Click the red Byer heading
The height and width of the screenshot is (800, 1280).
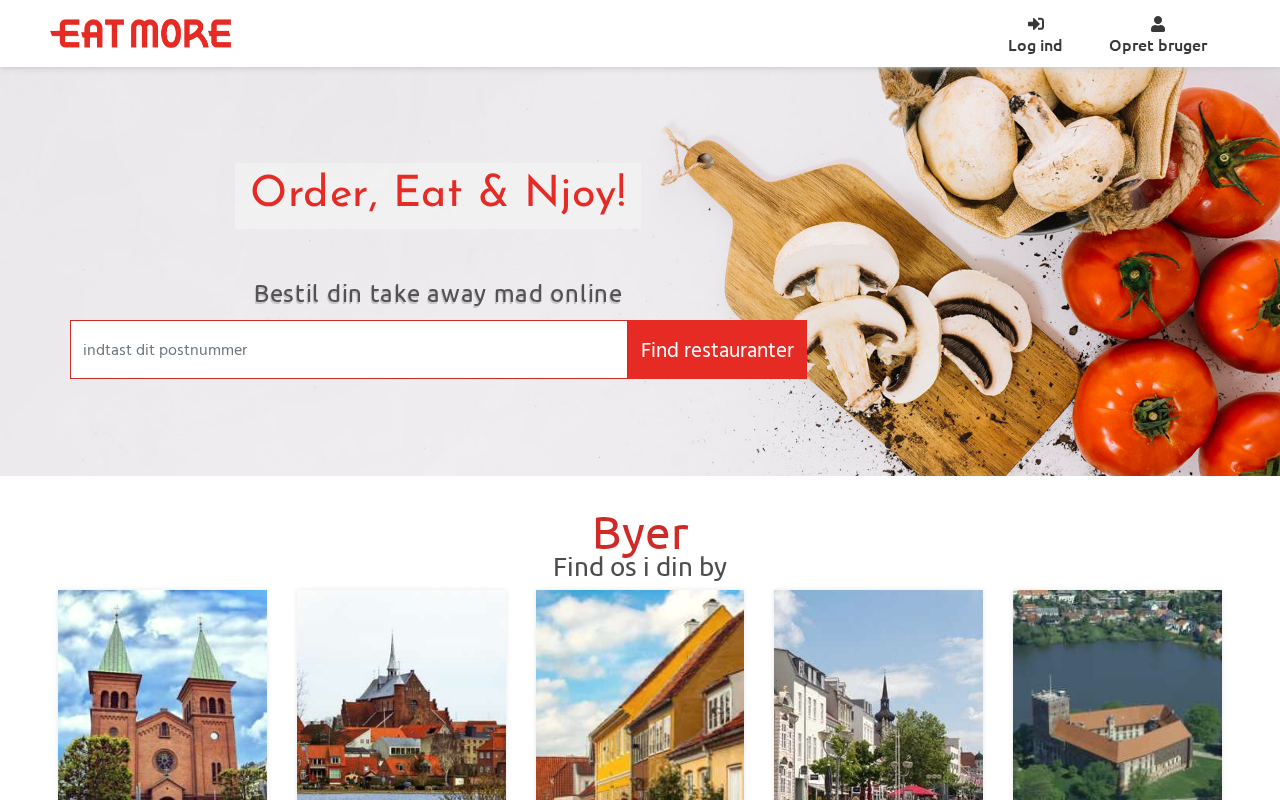(640, 533)
